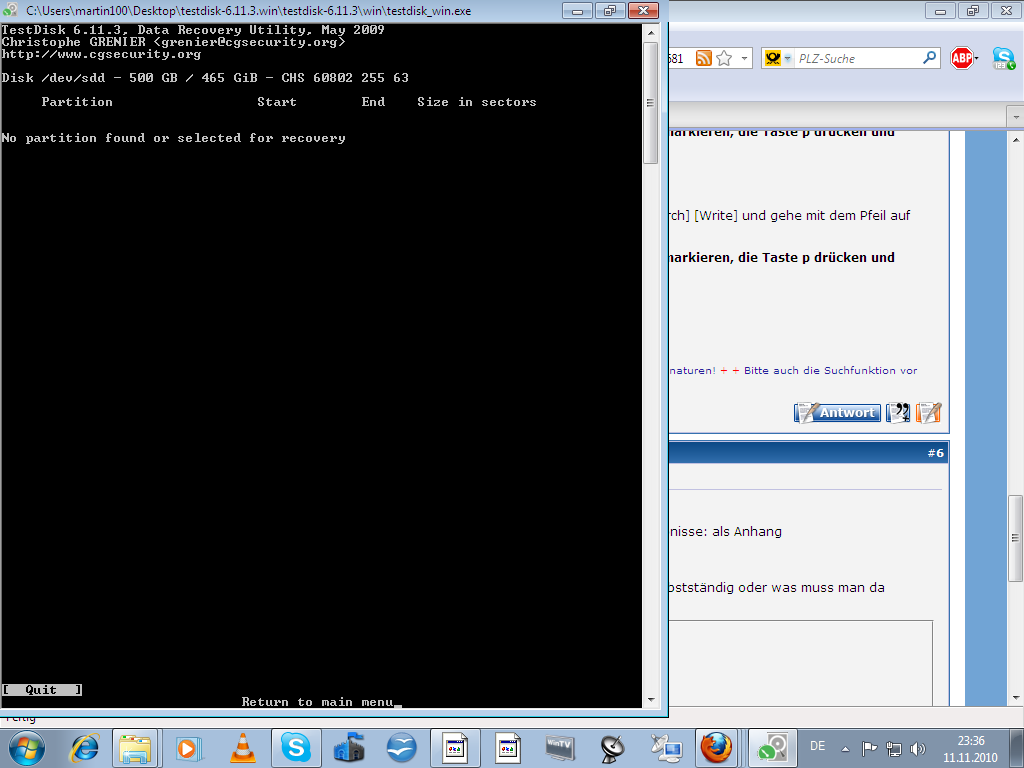The height and width of the screenshot is (768, 1024).
Task: Open the tab list dropdown in Firefox
Action: 1016,118
